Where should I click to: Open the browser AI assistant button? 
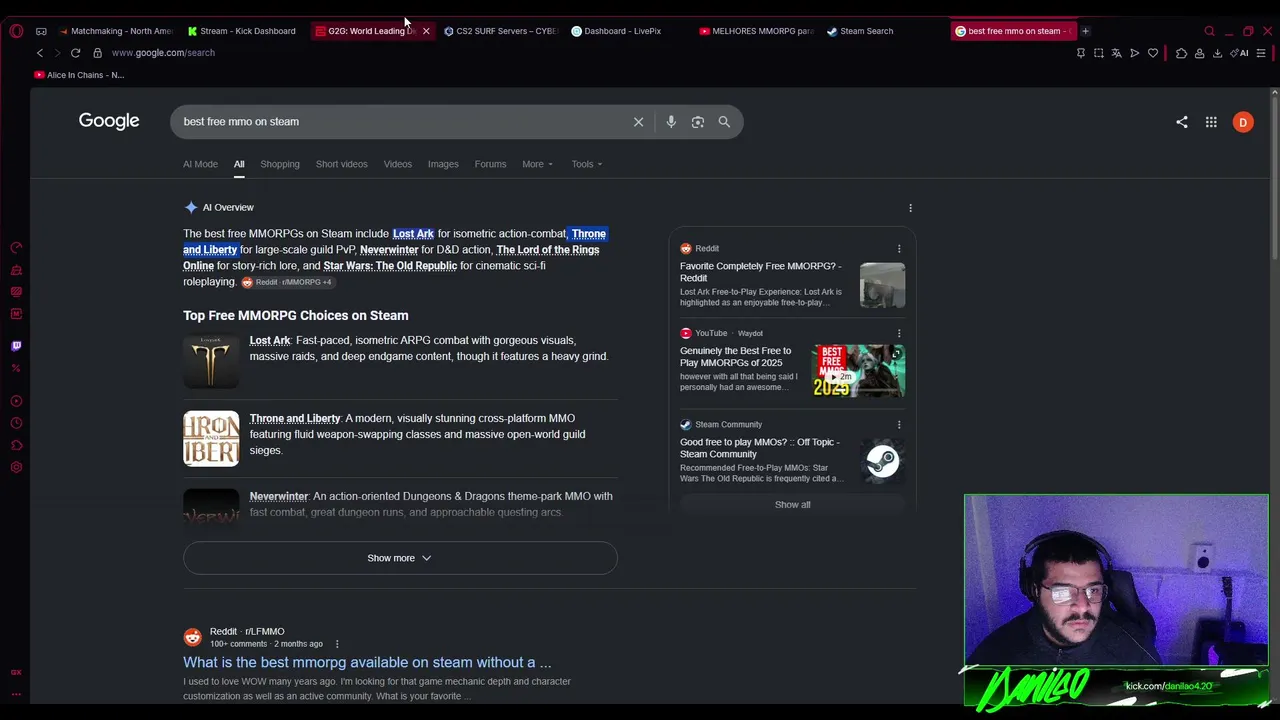[1241, 53]
